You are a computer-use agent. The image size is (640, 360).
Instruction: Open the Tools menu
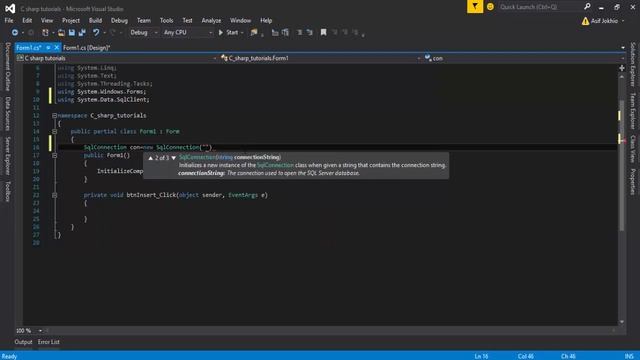pyautogui.click(x=166, y=20)
